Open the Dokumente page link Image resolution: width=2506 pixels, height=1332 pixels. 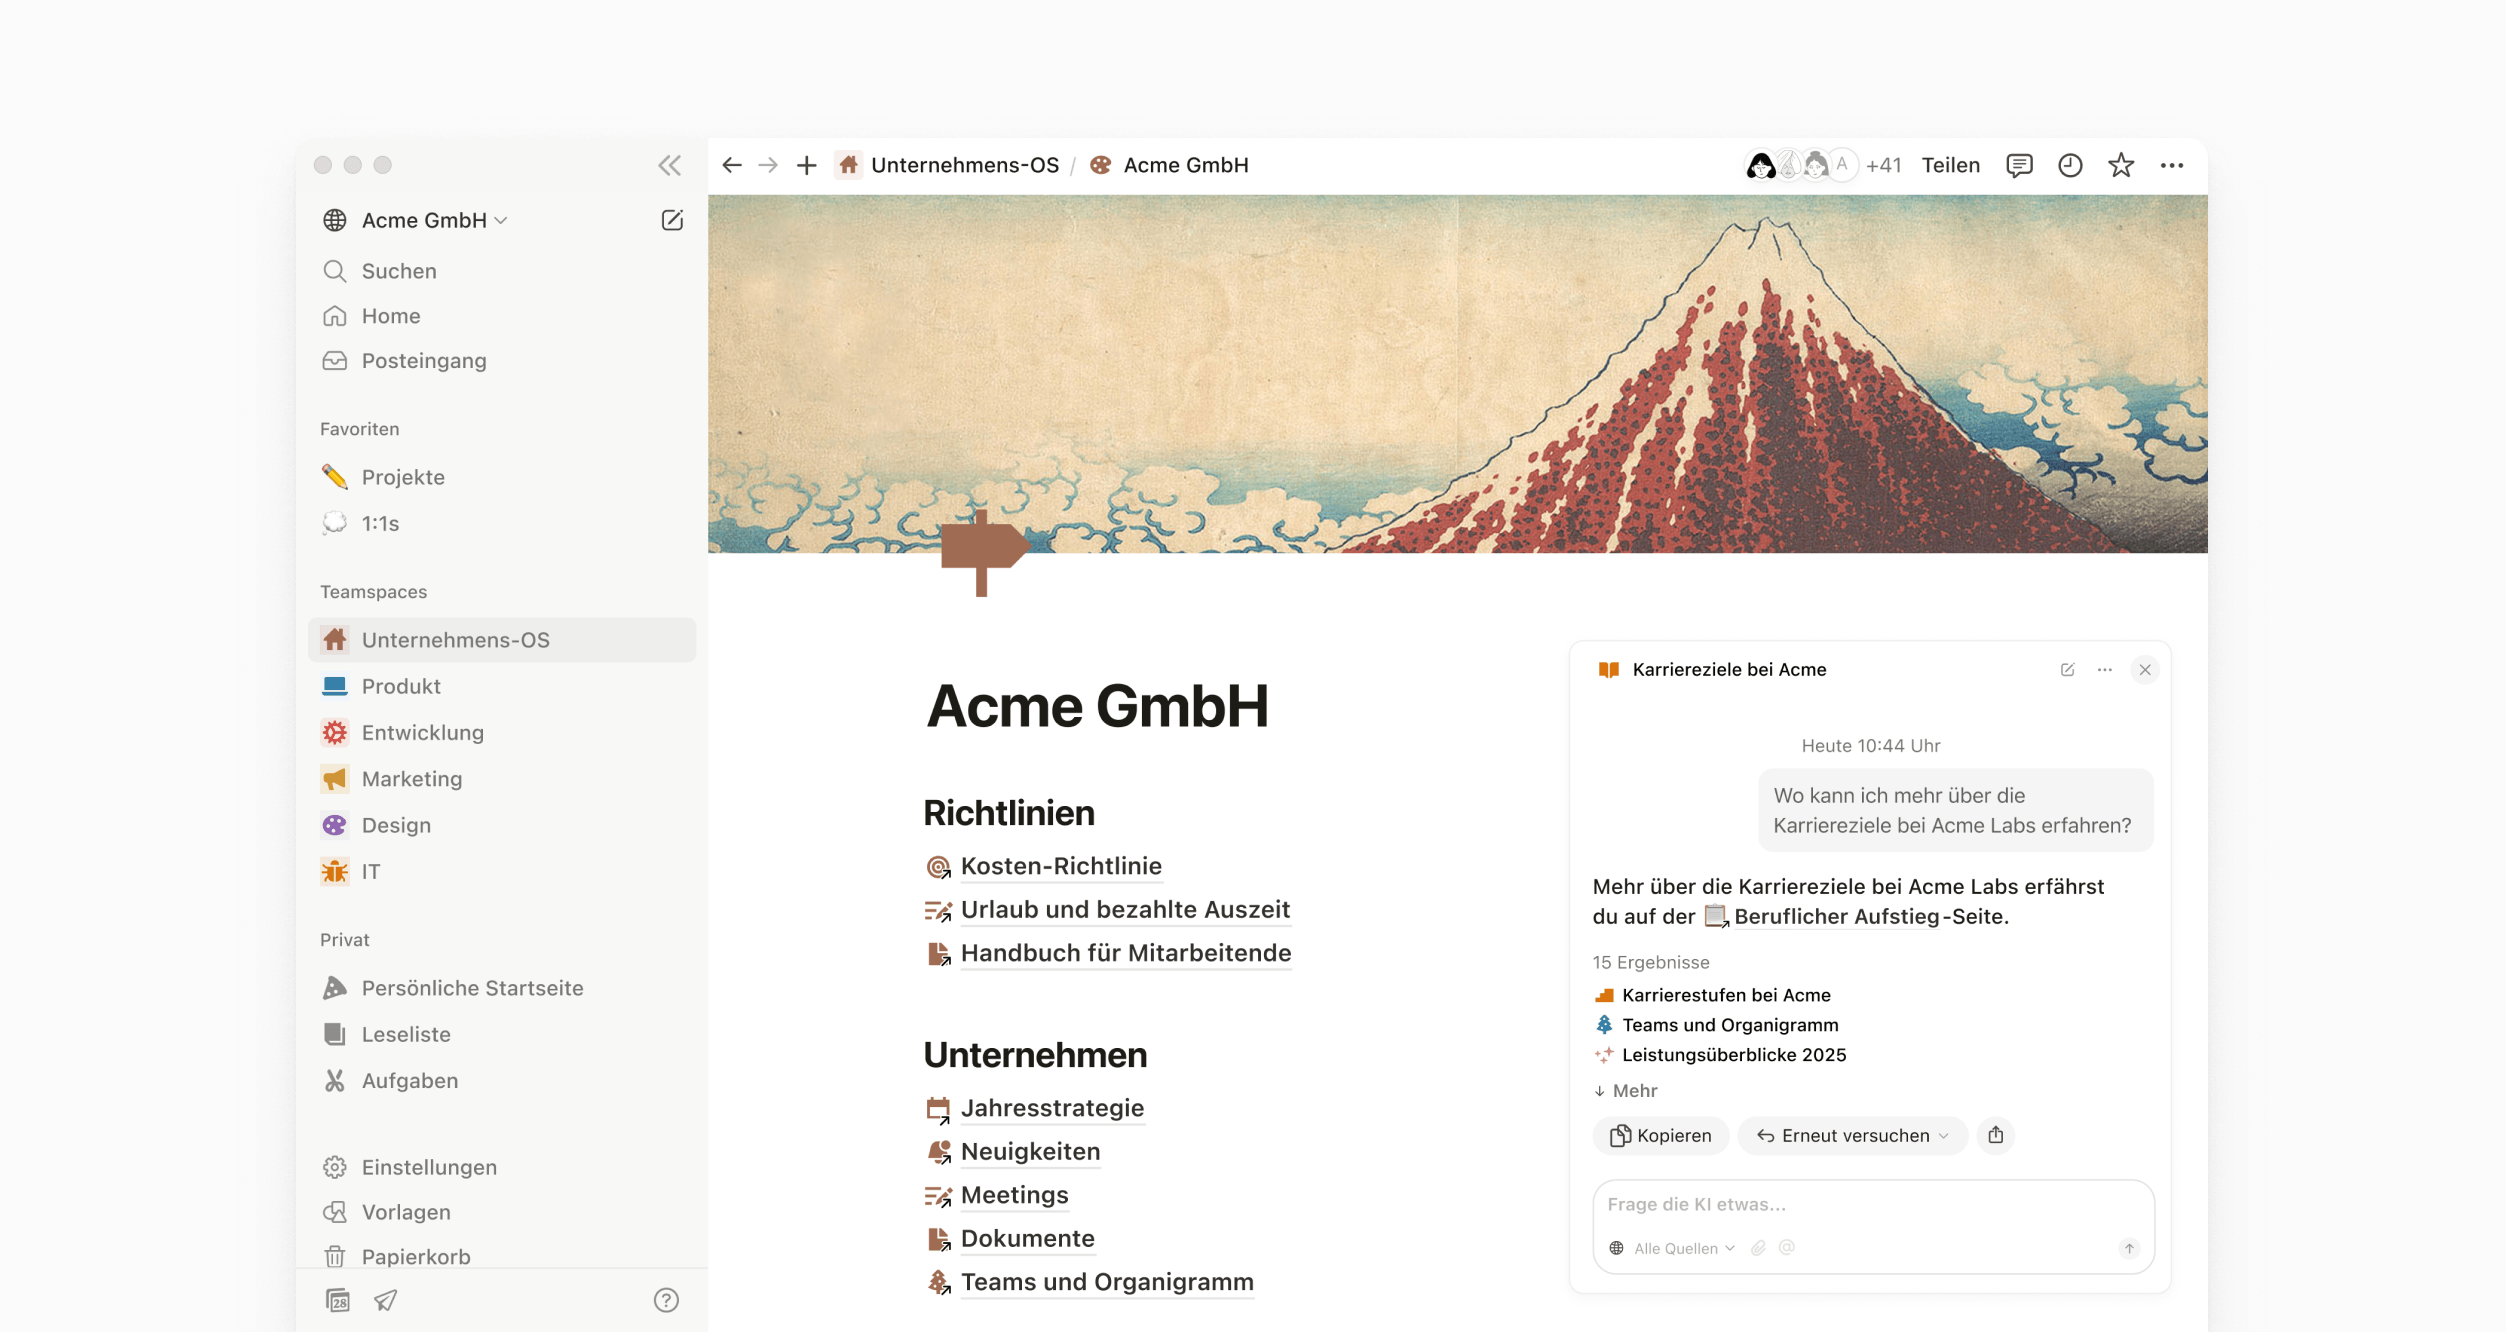click(x=1027, y=1239)
